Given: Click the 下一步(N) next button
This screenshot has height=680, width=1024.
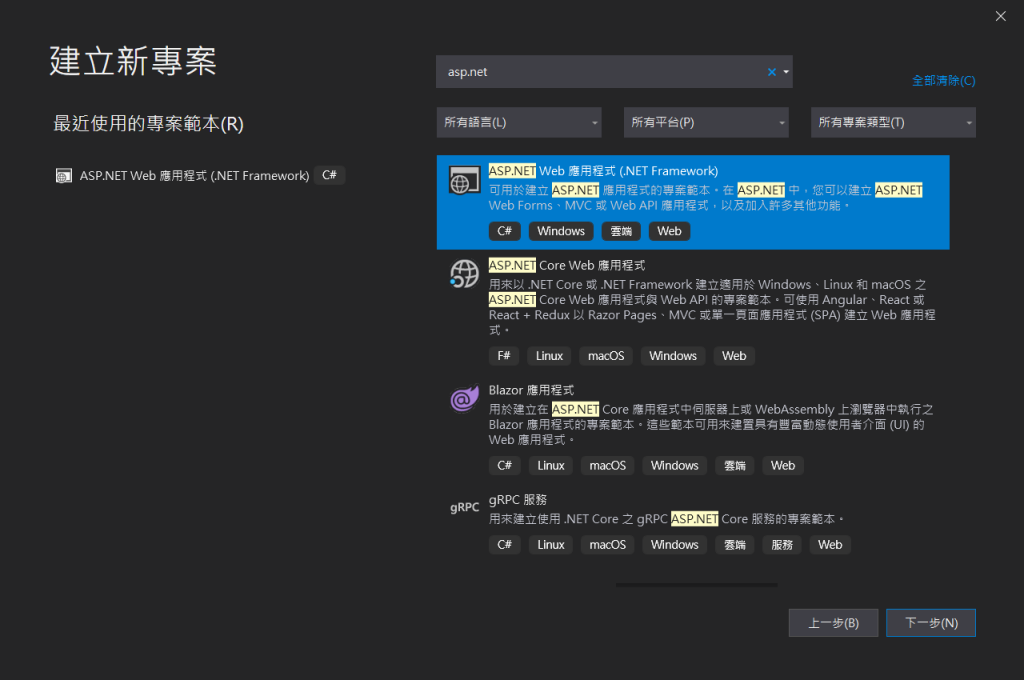Looking at the screenshot, I should pos(931,623).
